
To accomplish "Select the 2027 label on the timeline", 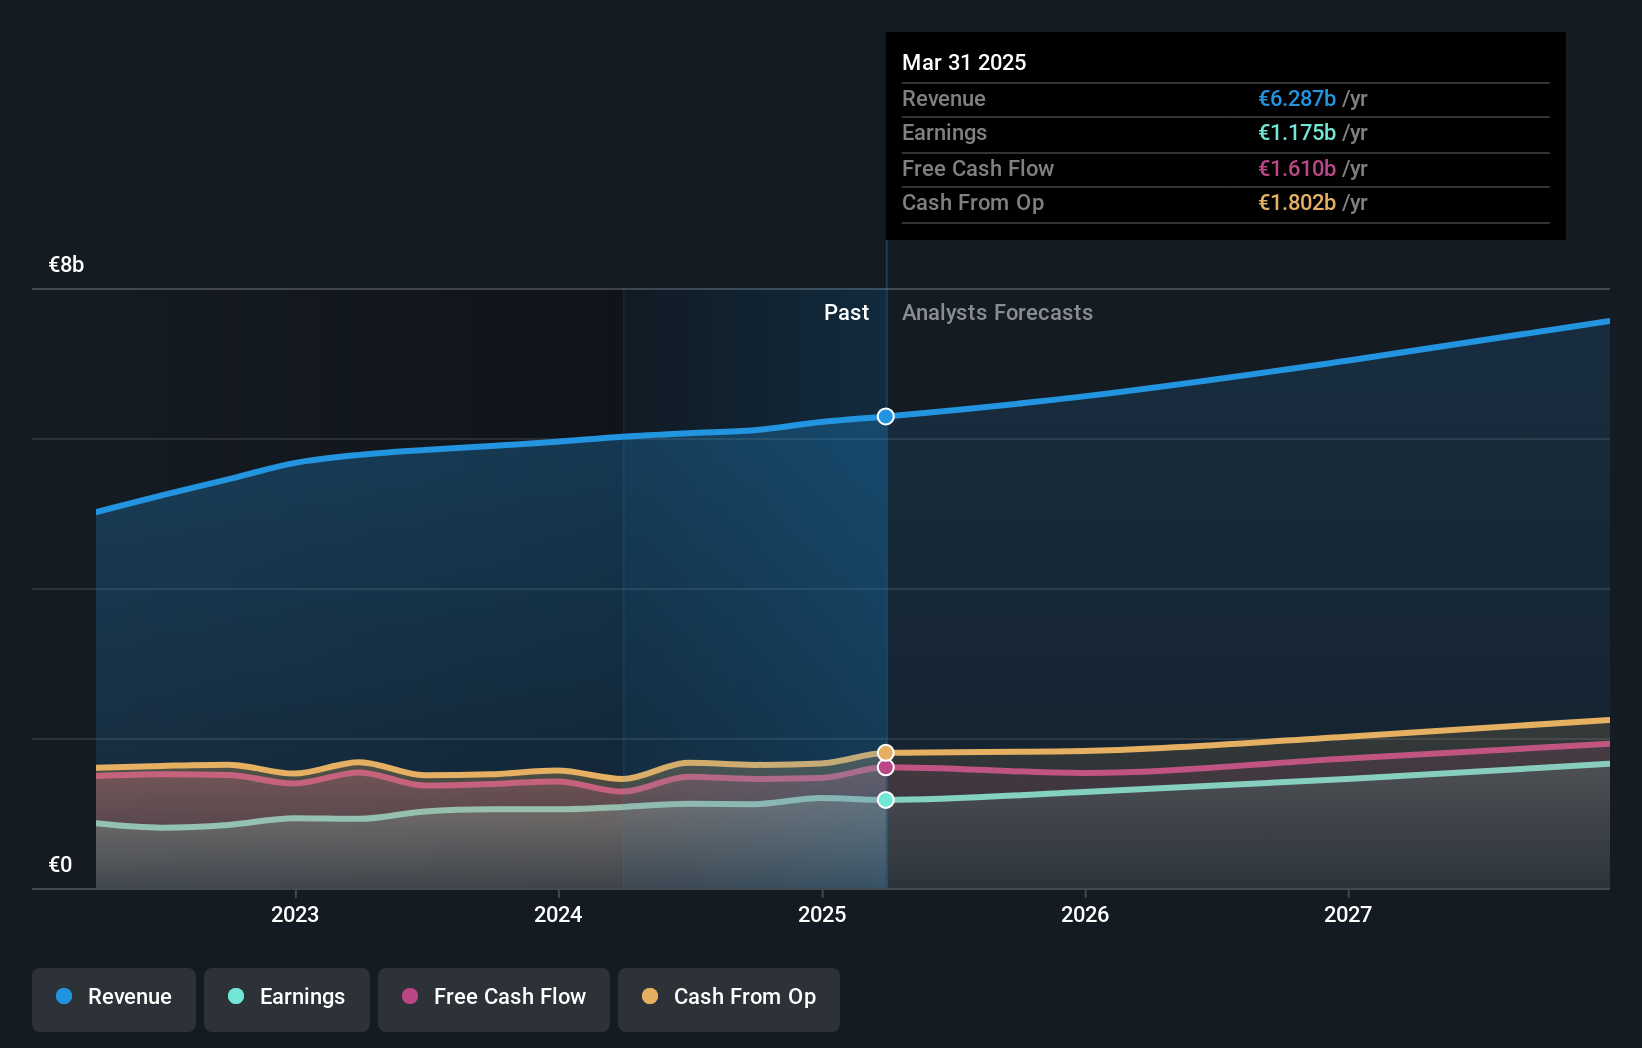I will [1347, 913].
